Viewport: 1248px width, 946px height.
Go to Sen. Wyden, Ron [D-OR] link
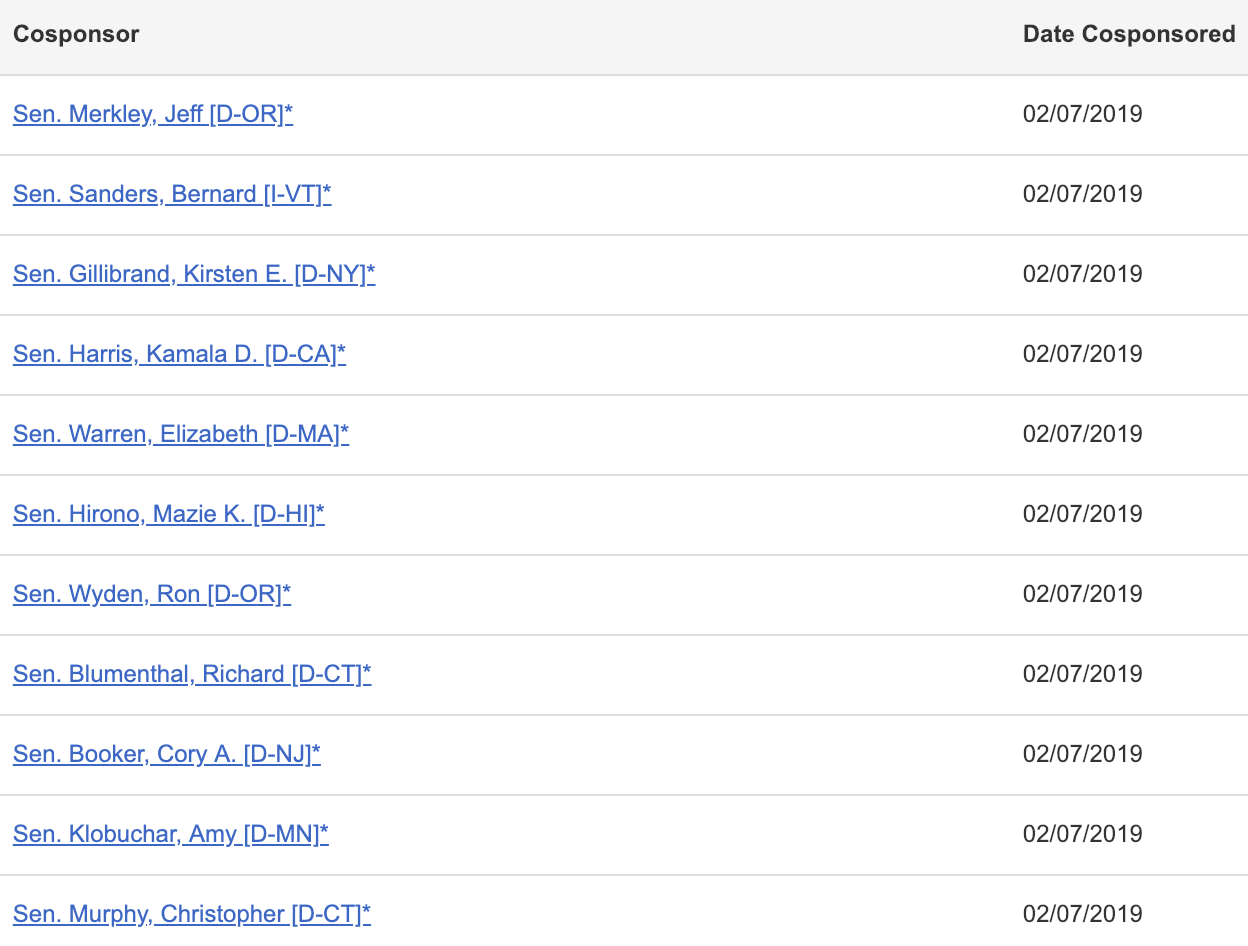click(x=152, y=594)
